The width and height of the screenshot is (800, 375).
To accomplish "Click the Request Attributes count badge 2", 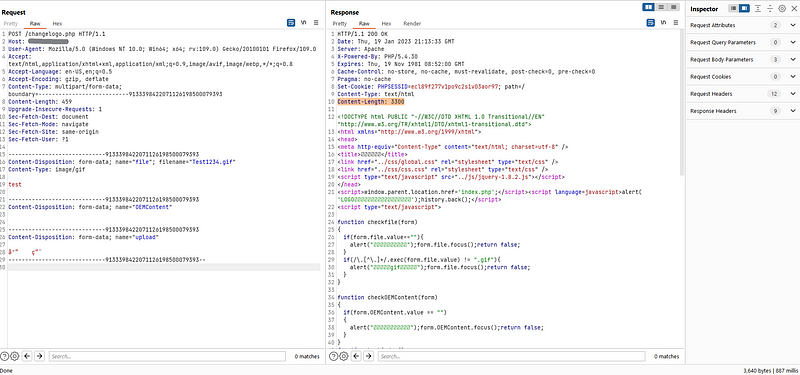I will (x=776, y=26).
